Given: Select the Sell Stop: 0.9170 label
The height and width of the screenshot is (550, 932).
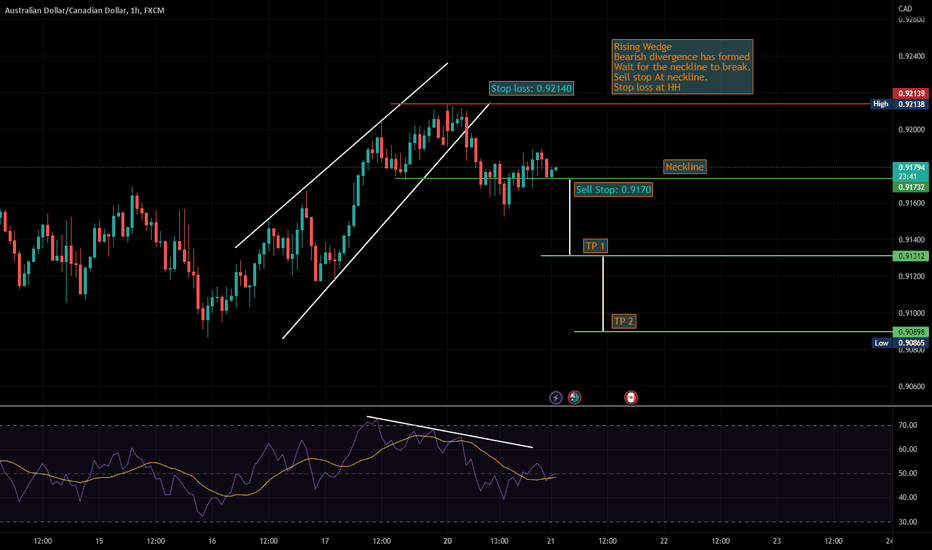Looking at the screenshot, I should click(613, 190).
